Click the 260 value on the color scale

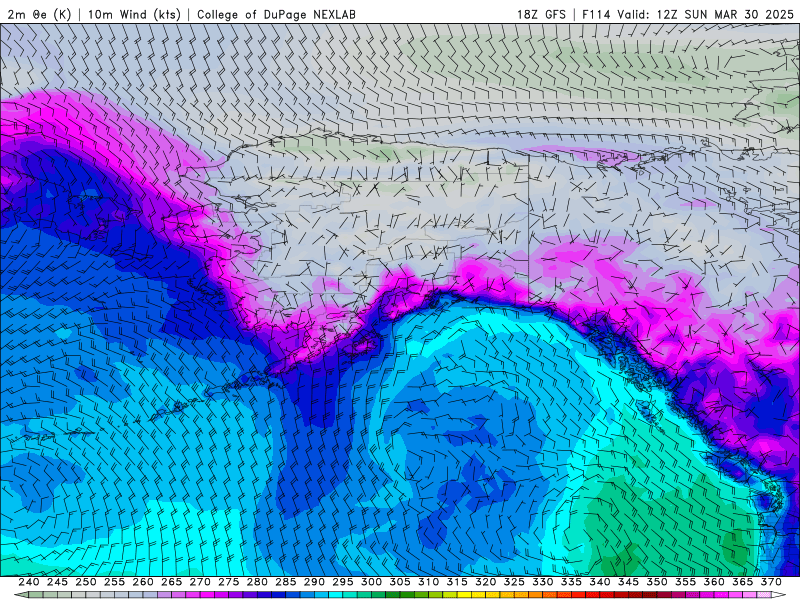coord(143,582)
